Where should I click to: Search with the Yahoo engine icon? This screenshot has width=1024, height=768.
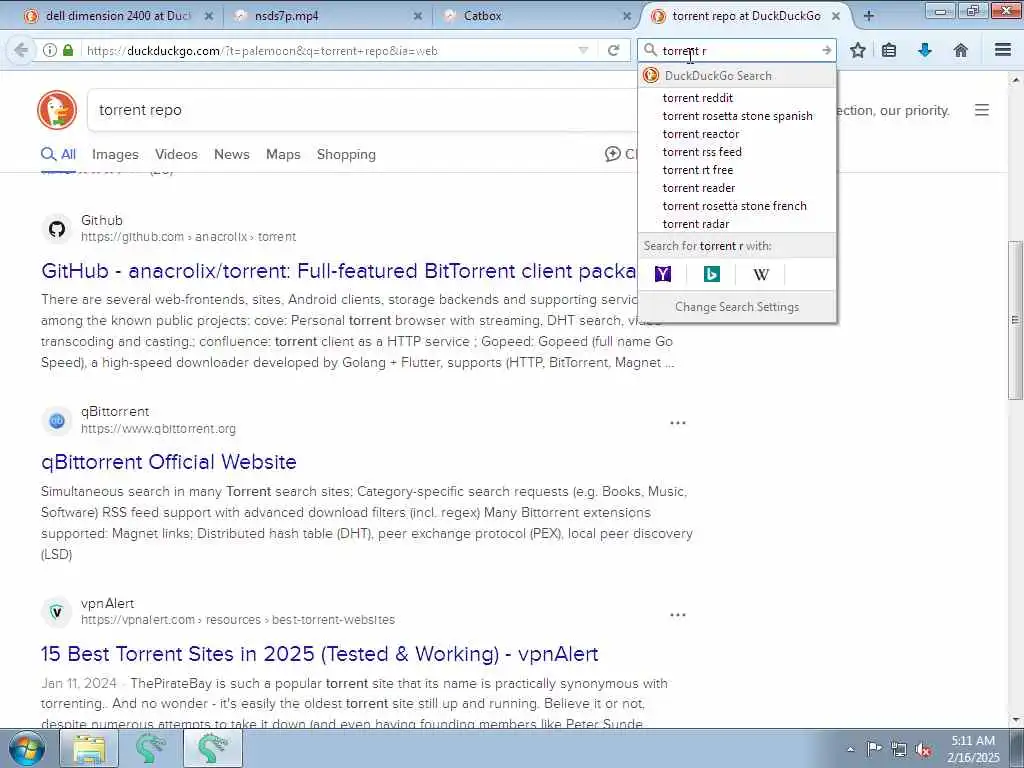663,274
